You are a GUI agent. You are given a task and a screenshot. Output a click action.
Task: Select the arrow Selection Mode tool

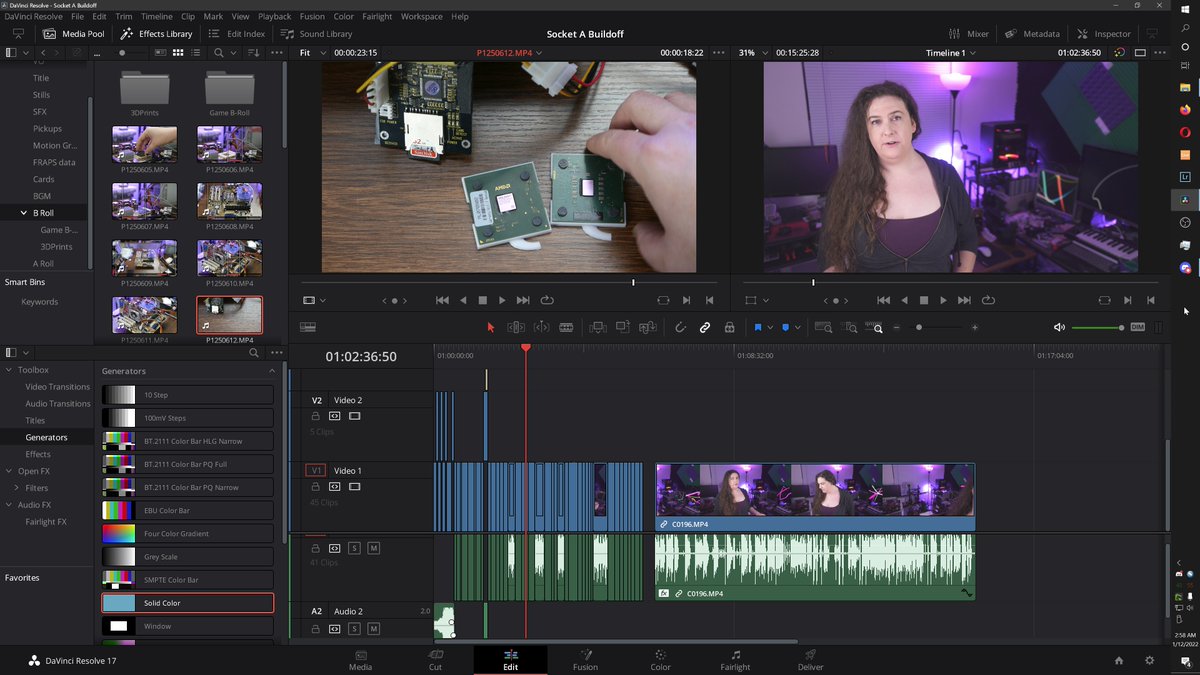[x=490, y=327]
